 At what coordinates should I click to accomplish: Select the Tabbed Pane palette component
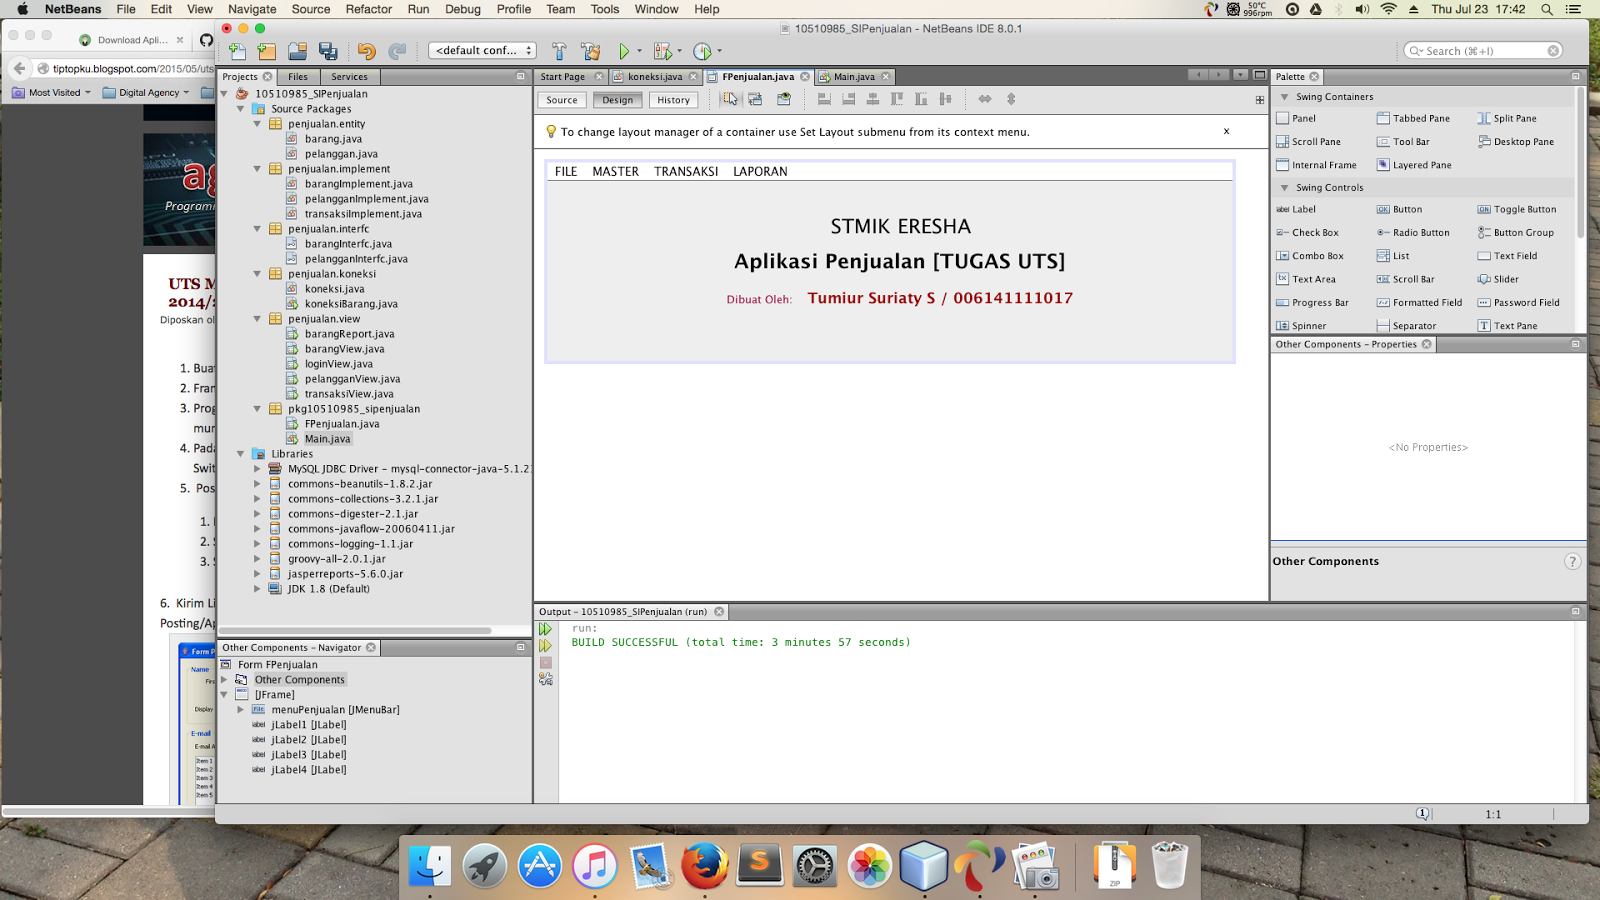coord(1413,119)
